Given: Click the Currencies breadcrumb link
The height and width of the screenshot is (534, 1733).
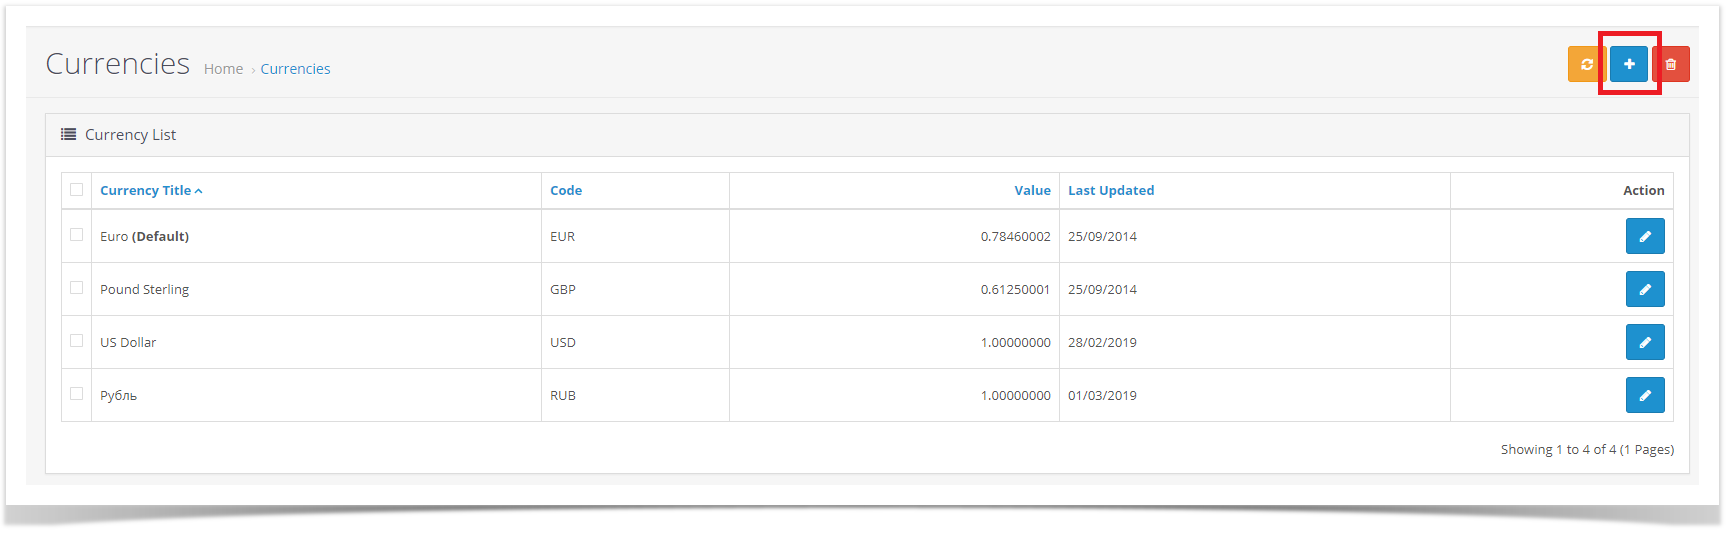Looking at the screenshot, I should (x=295, y=69).
